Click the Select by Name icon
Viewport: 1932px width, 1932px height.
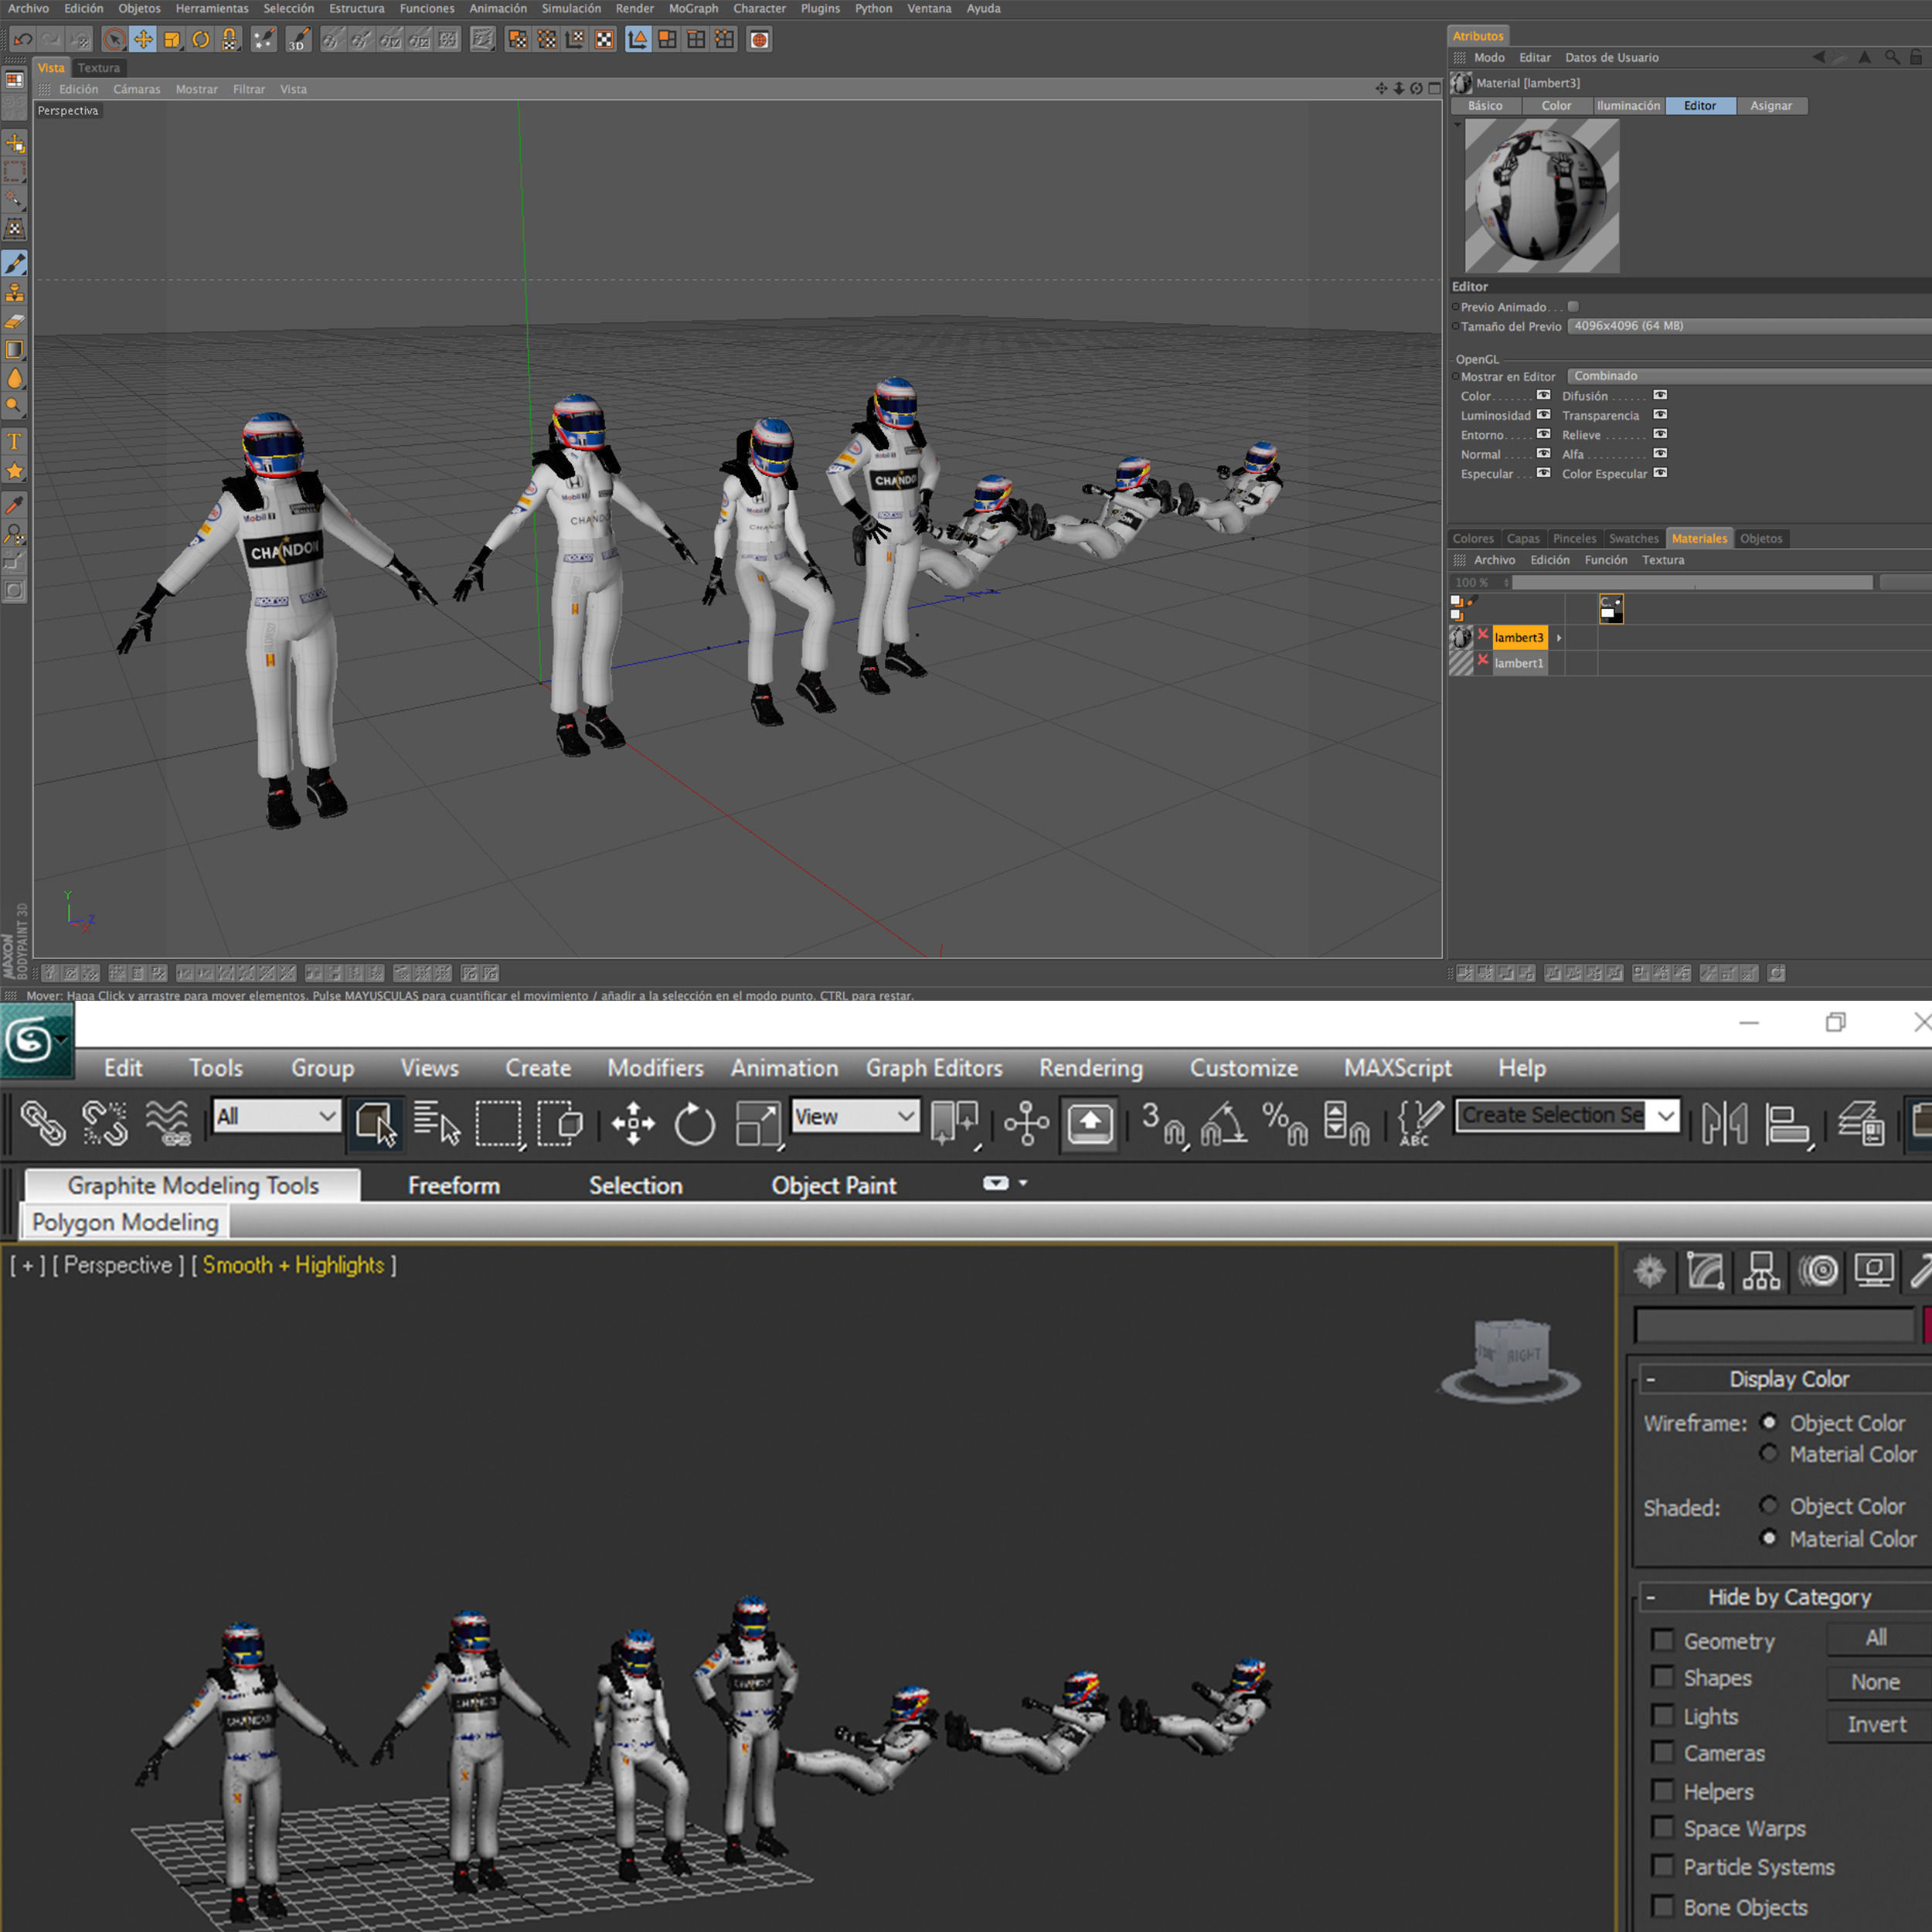coord(436,1123)
